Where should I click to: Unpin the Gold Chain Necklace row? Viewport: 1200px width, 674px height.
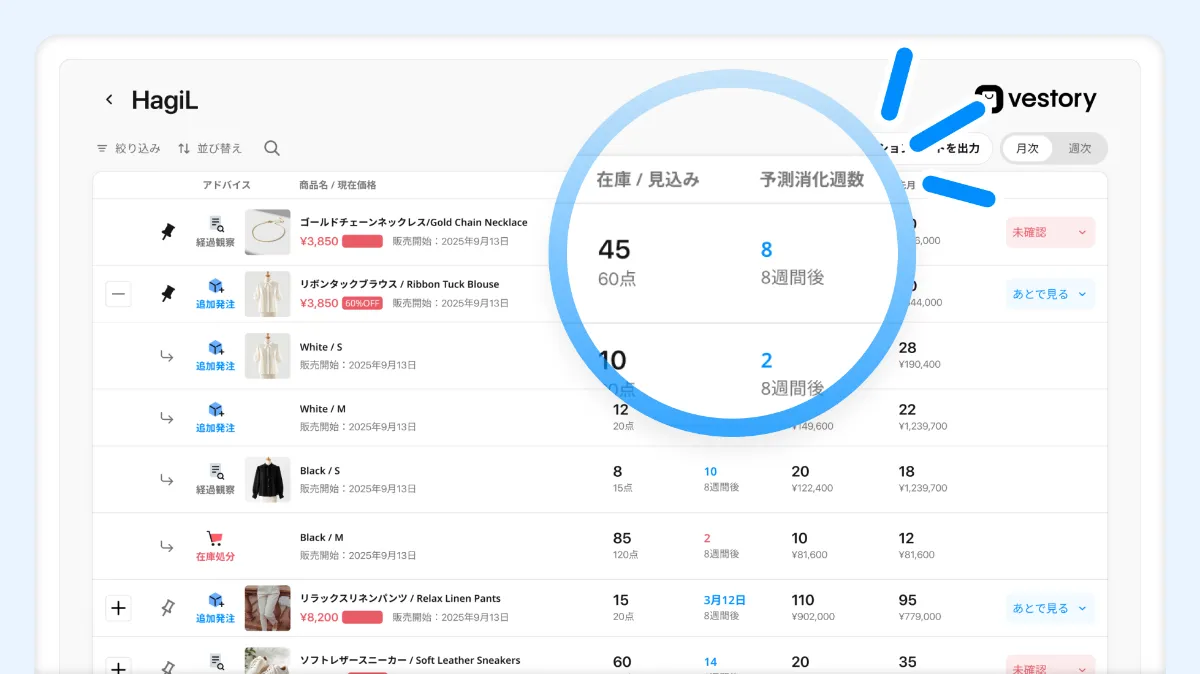(168, 232)
